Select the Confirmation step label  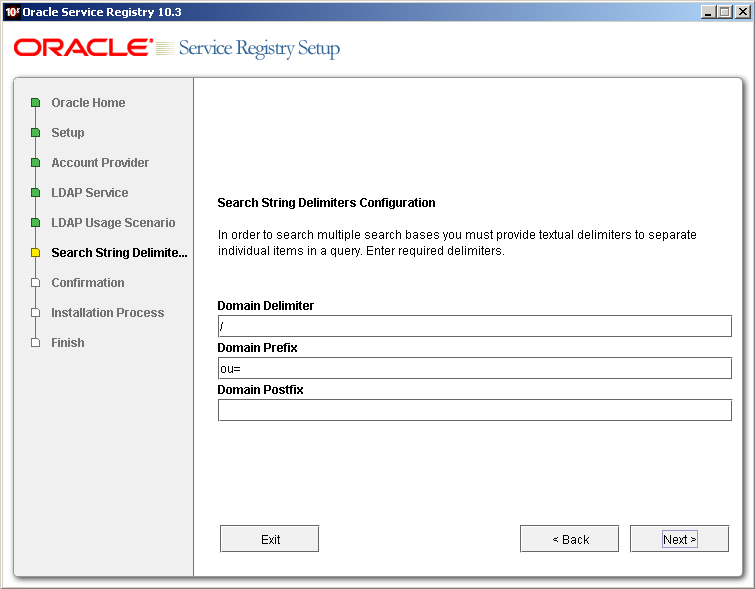(x=88, y=283)
